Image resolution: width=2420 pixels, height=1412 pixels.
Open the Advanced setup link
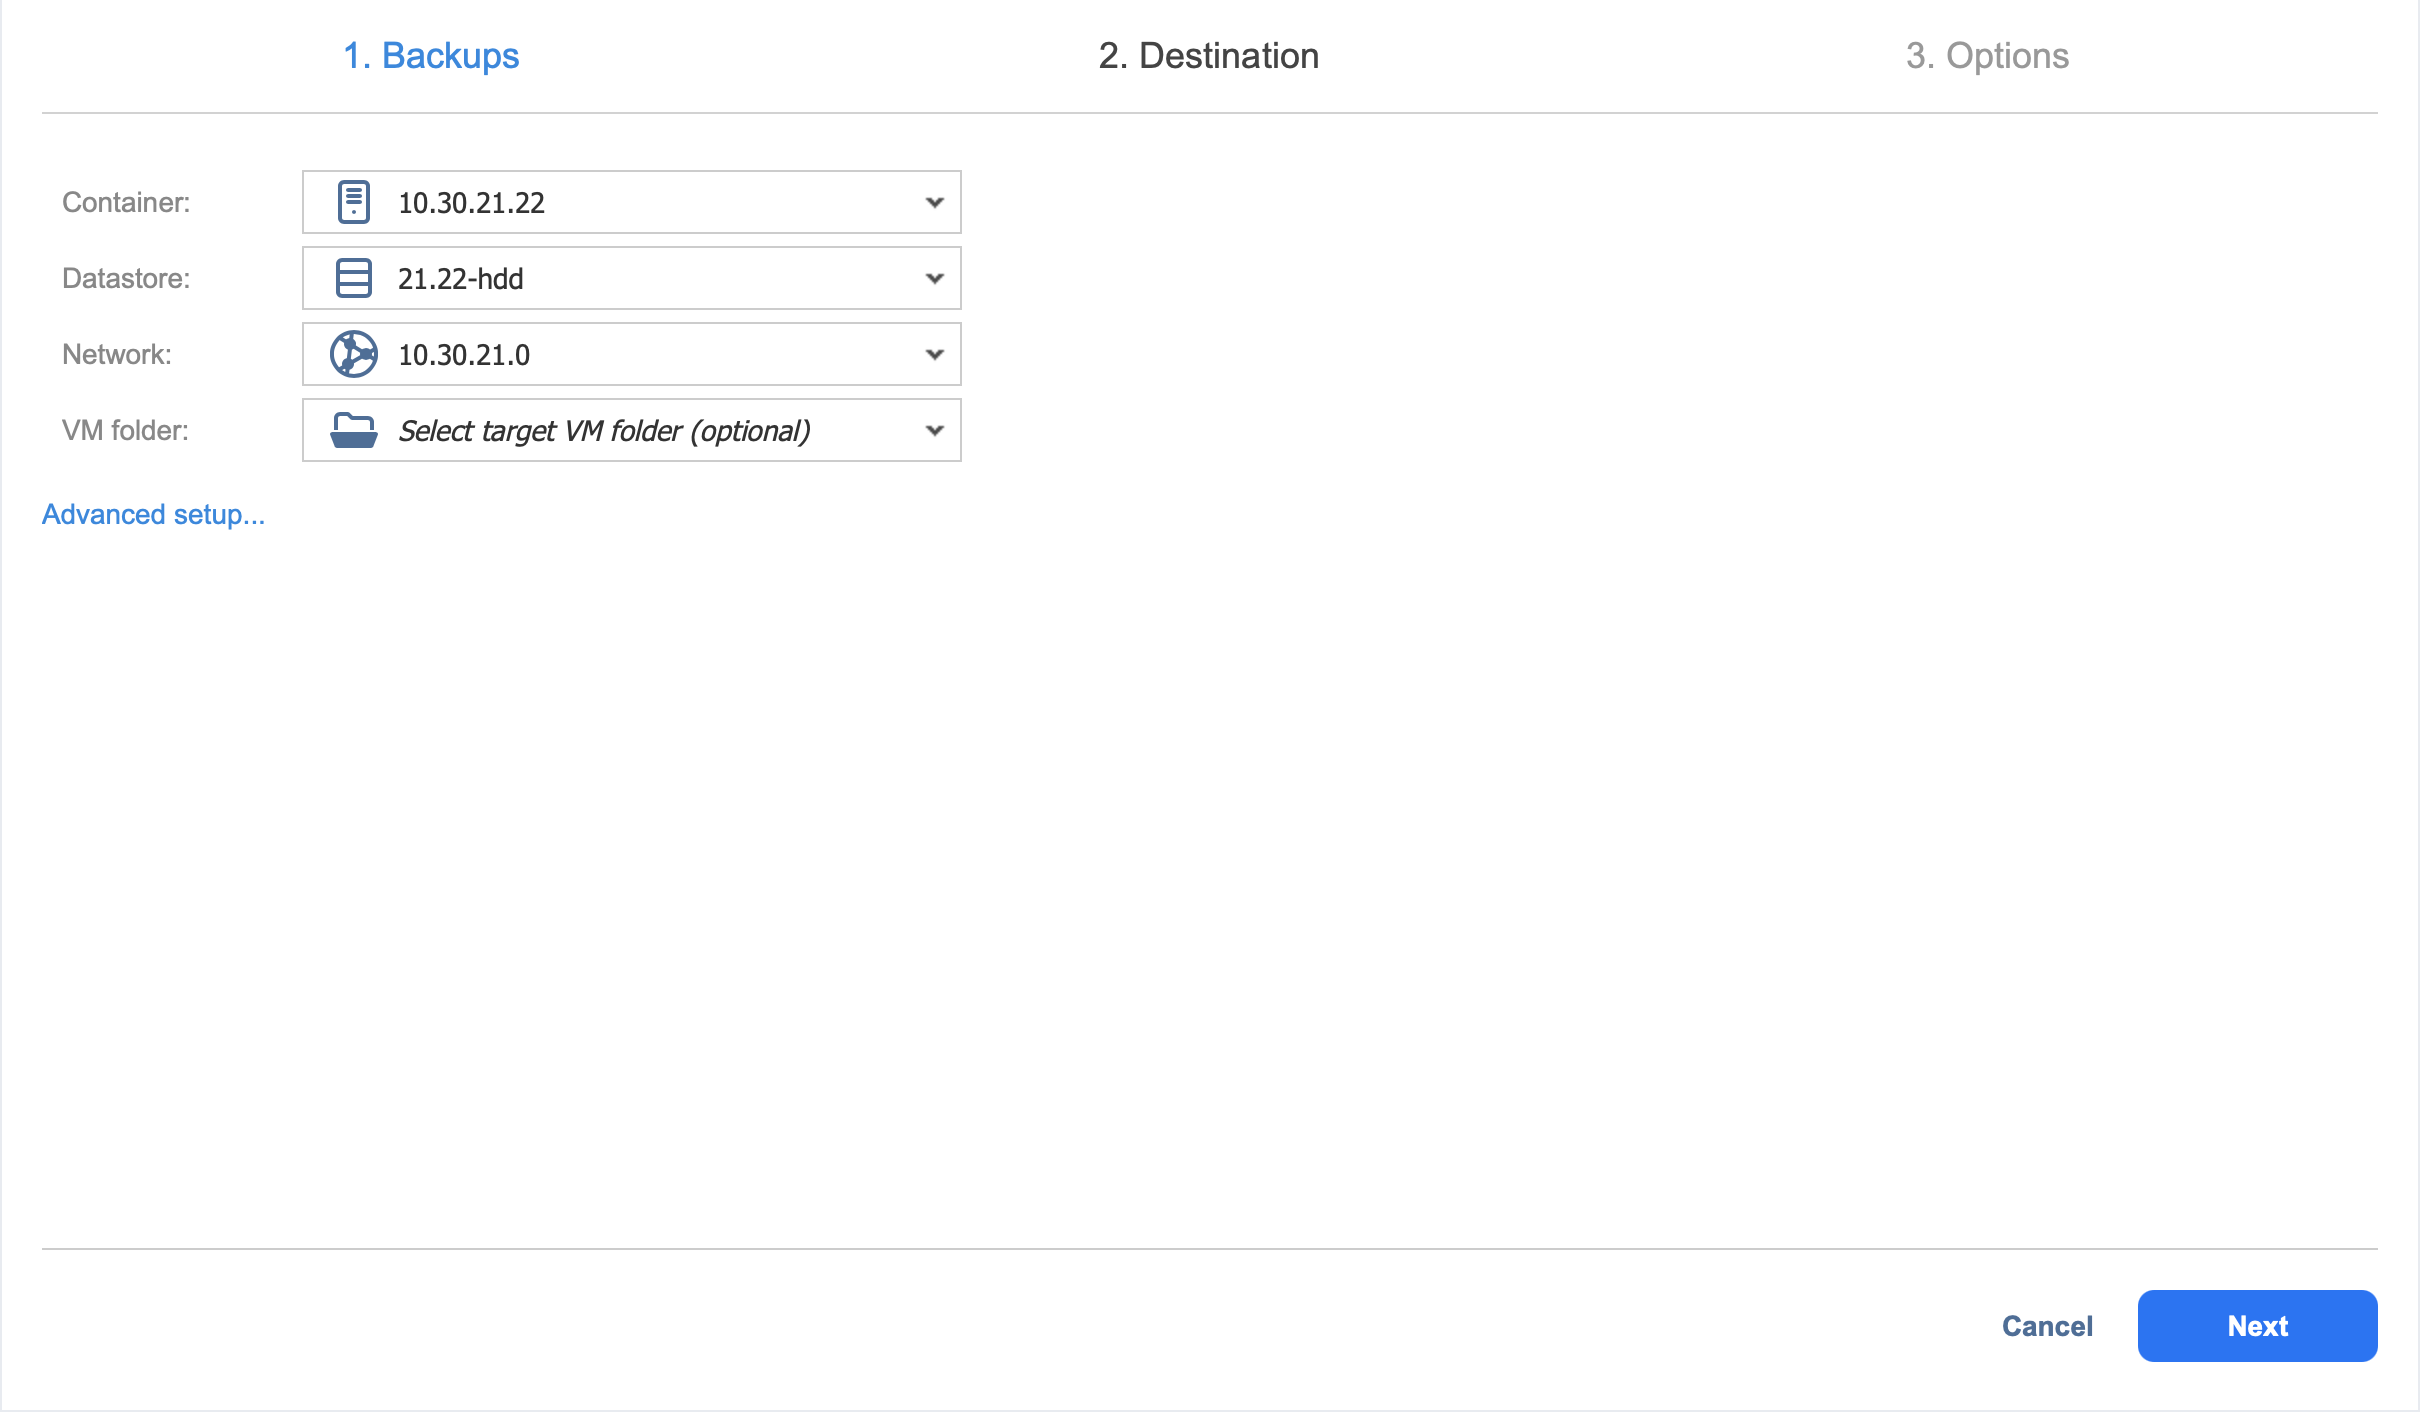[153, 514]
